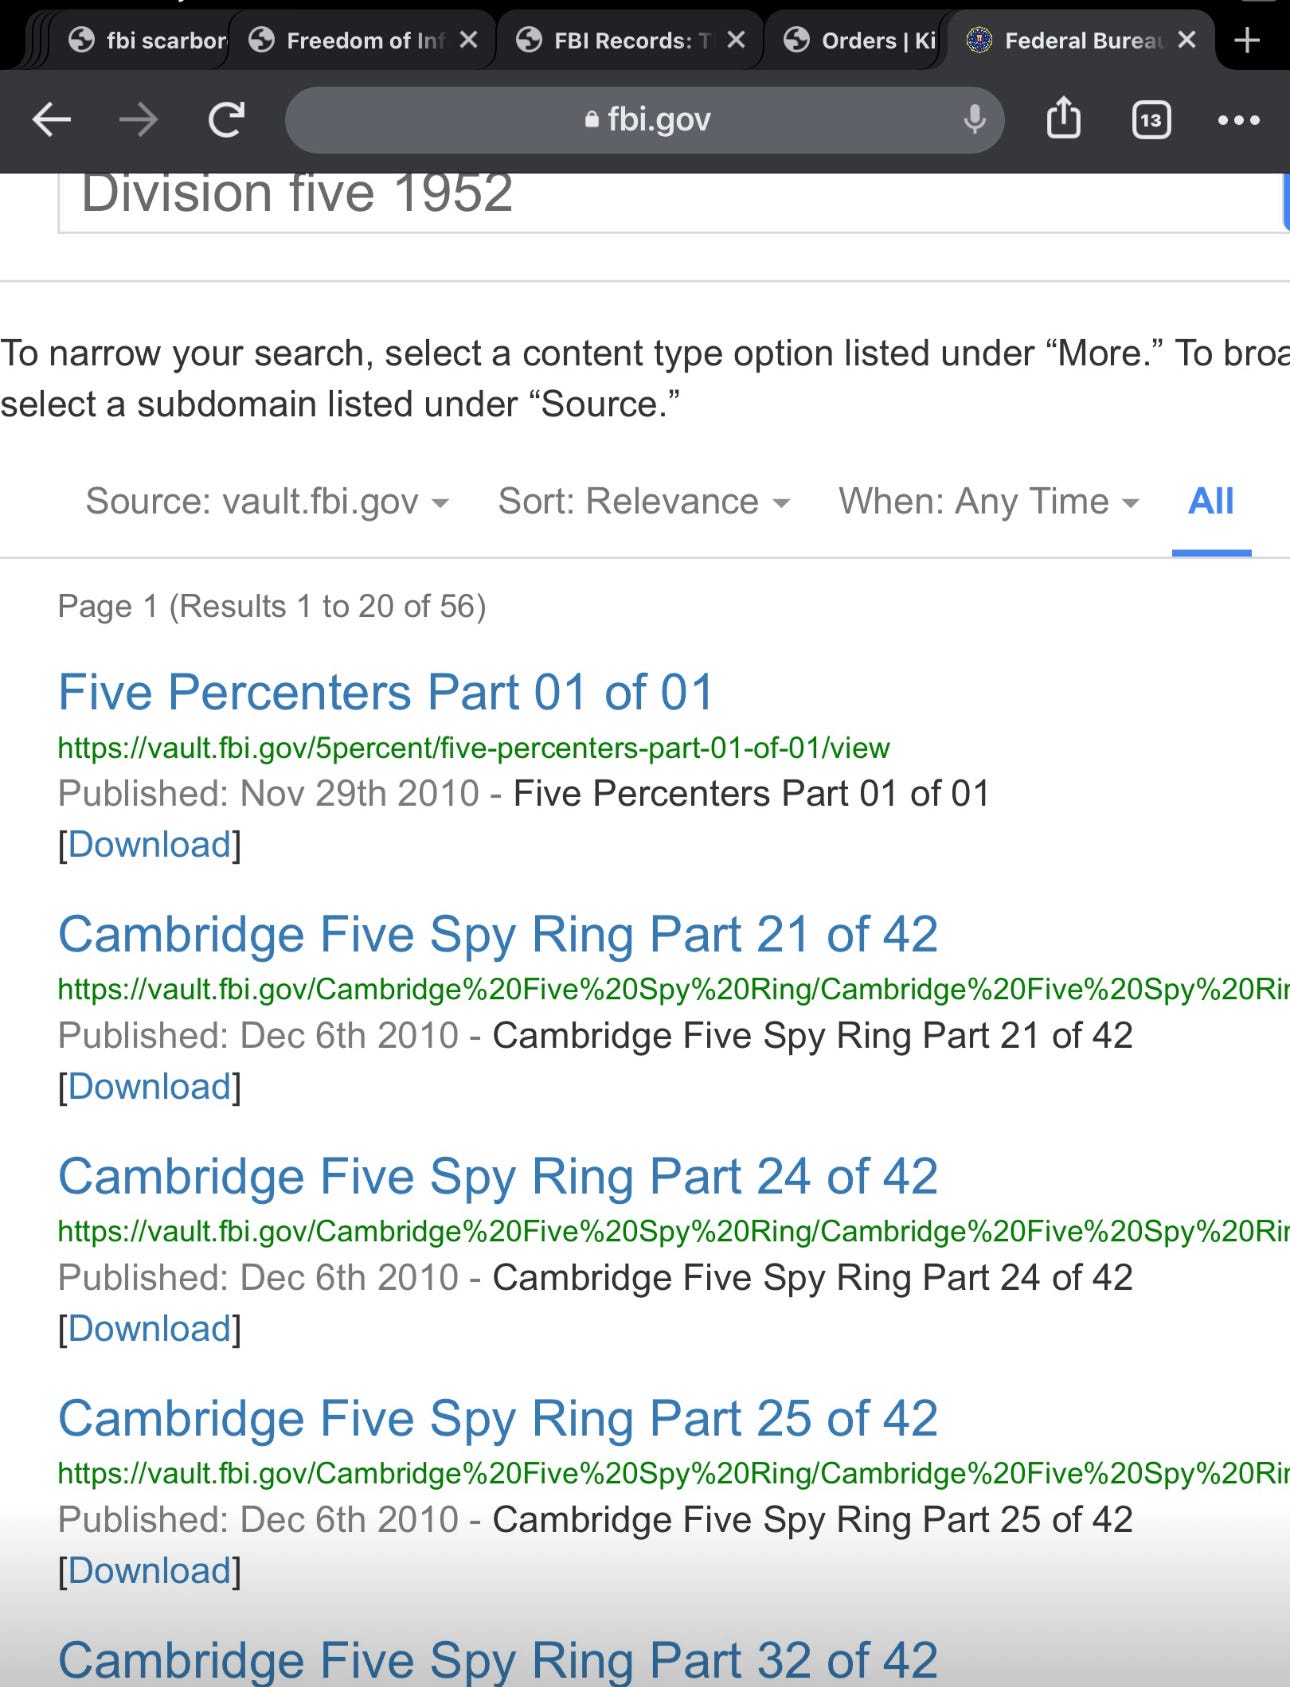
Task: Go back to the previous page
Action: coord(52,120)
